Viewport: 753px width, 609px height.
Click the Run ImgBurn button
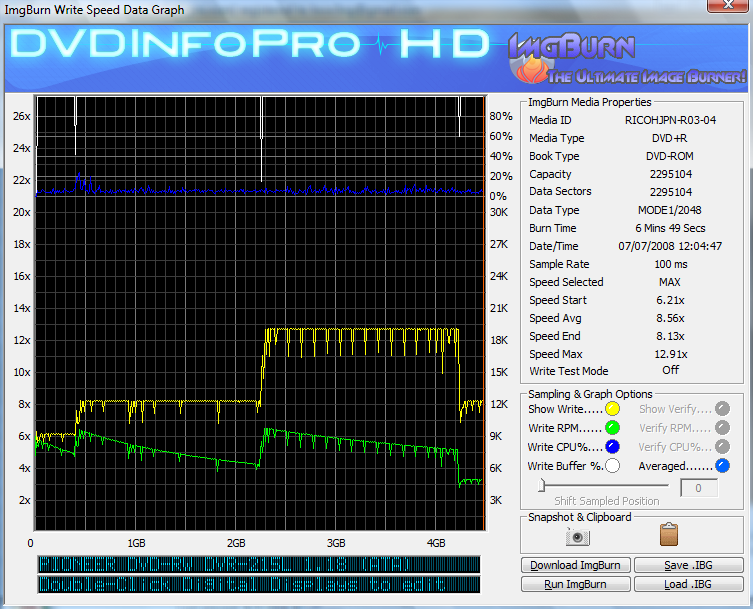575,584
